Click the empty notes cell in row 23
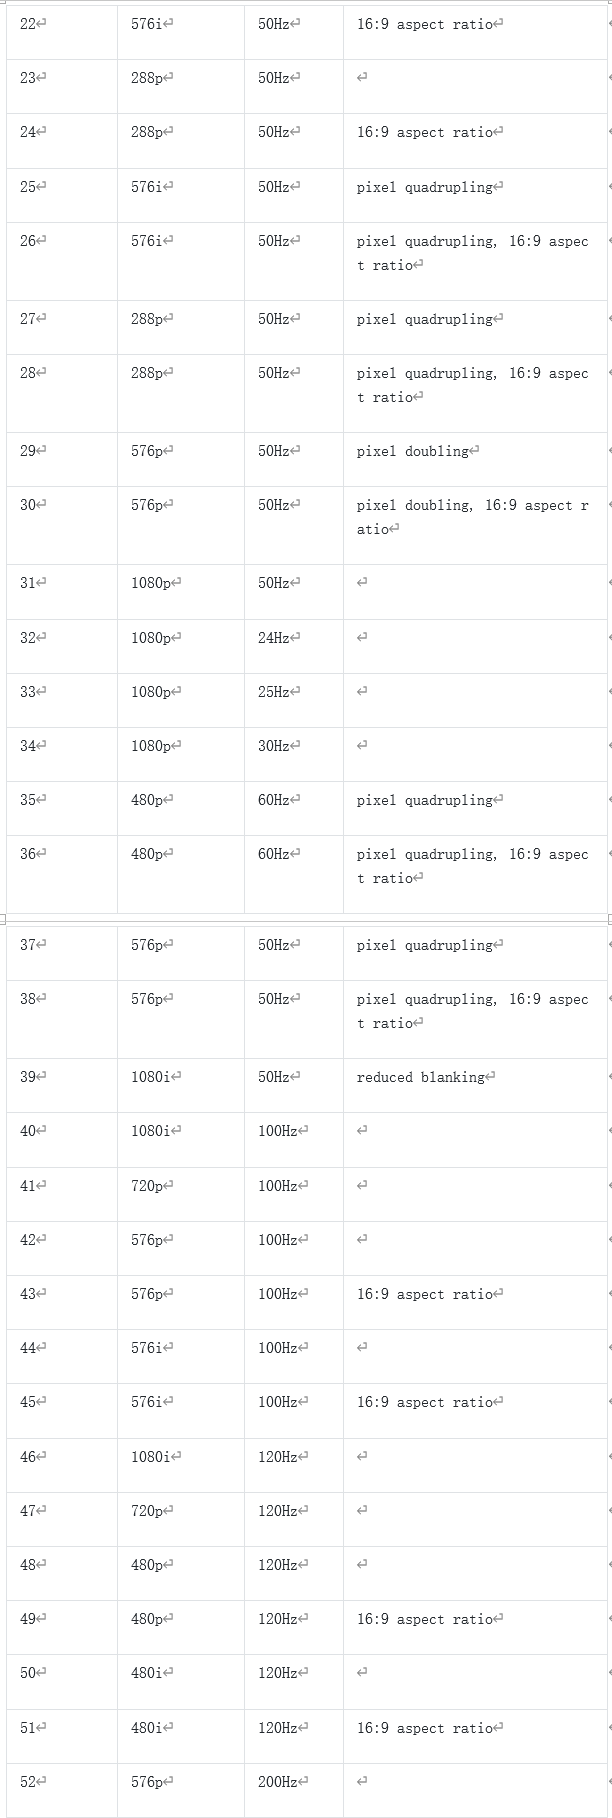Screen dimensions: 612x1818 pyautogui.click(x=475, y=86)
